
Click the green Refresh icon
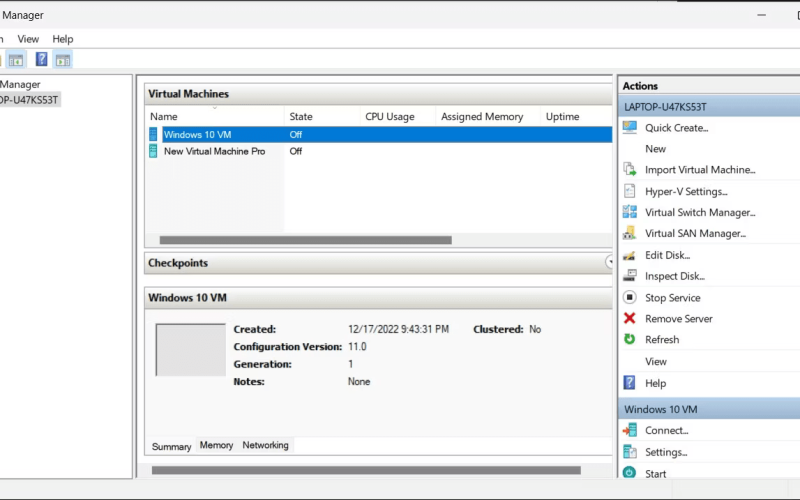(x=630, y=339)
